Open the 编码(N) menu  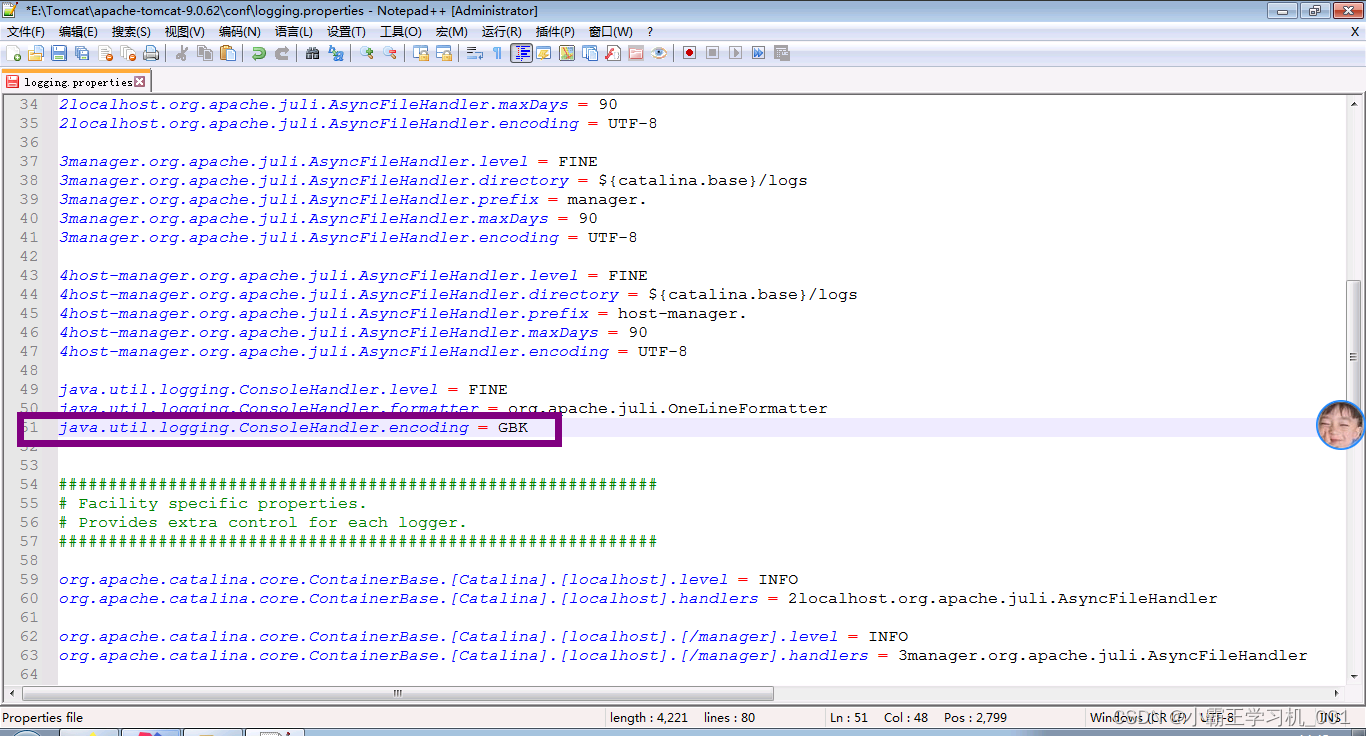(x=240, y=32)
